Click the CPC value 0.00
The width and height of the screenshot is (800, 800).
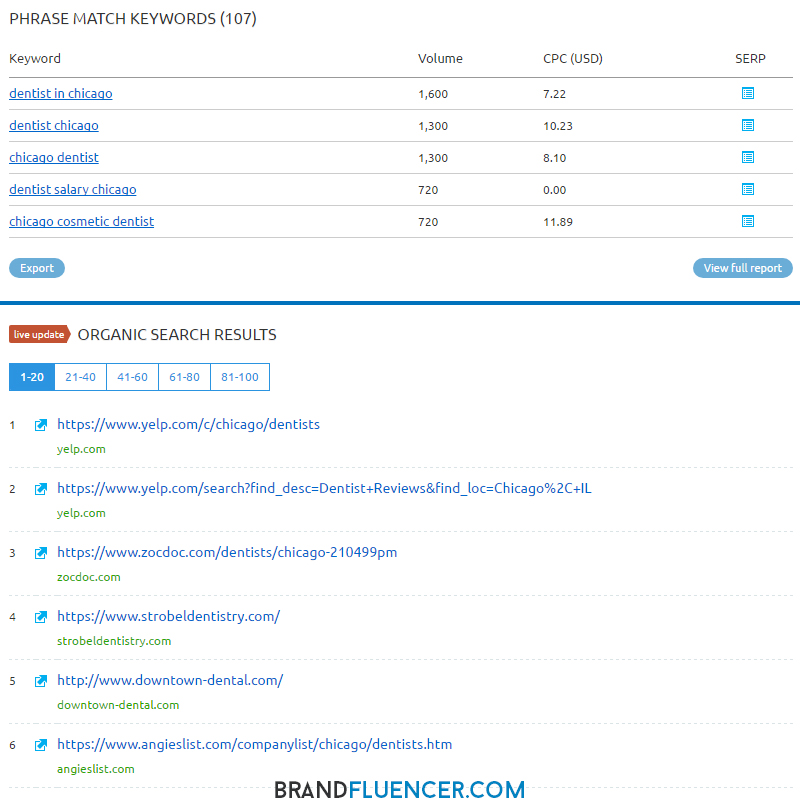[x=554, y=190]
